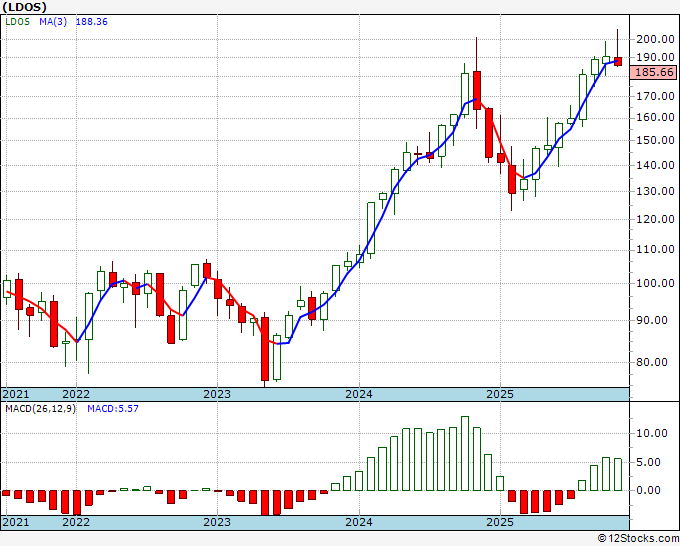Click the MA(3) legend label
Viewport: 680px width, 546px height.
point(53,22)
